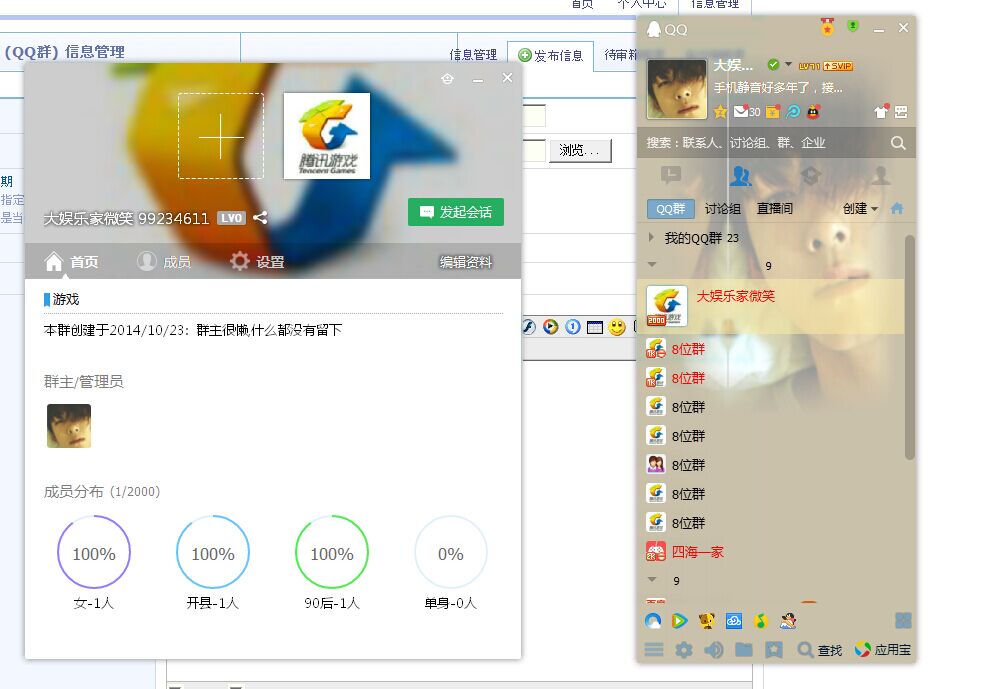Open the QQ Browser icon in app tray
The height and width of the screenshot is (689, 1004).
653,620
